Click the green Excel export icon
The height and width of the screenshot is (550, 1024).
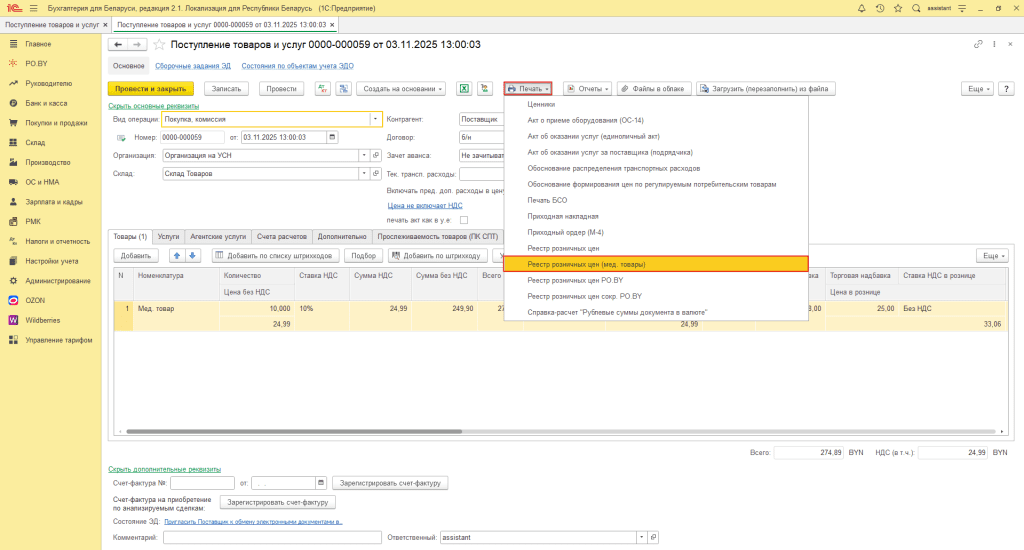(x=464, y=89)
